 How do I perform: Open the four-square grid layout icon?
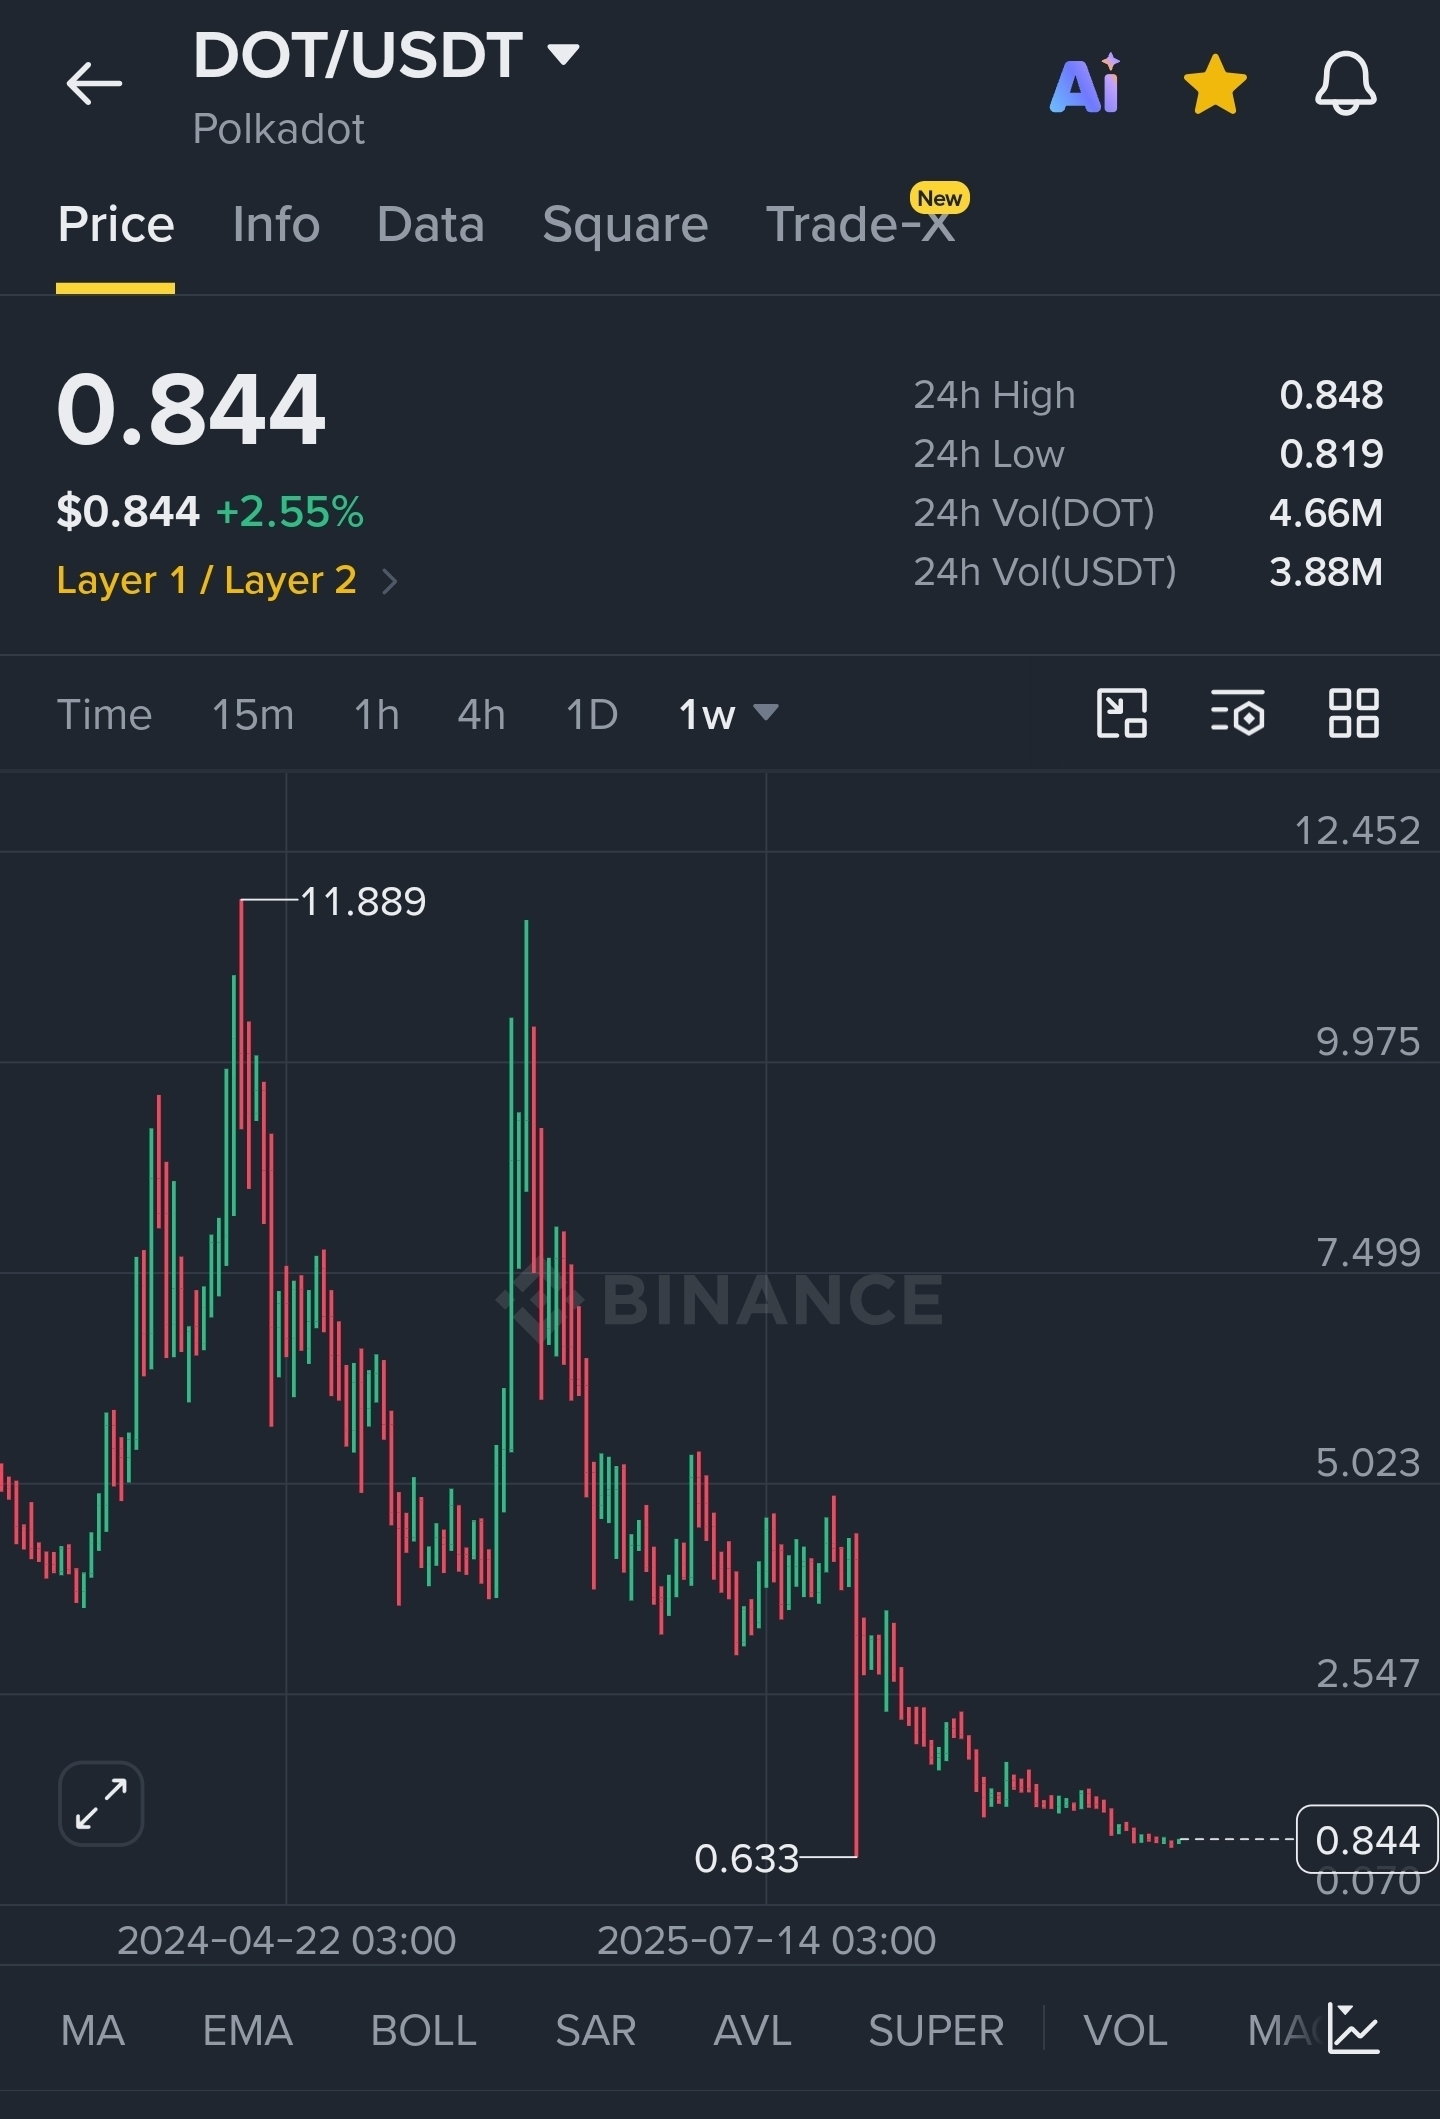coord(1354,713)
